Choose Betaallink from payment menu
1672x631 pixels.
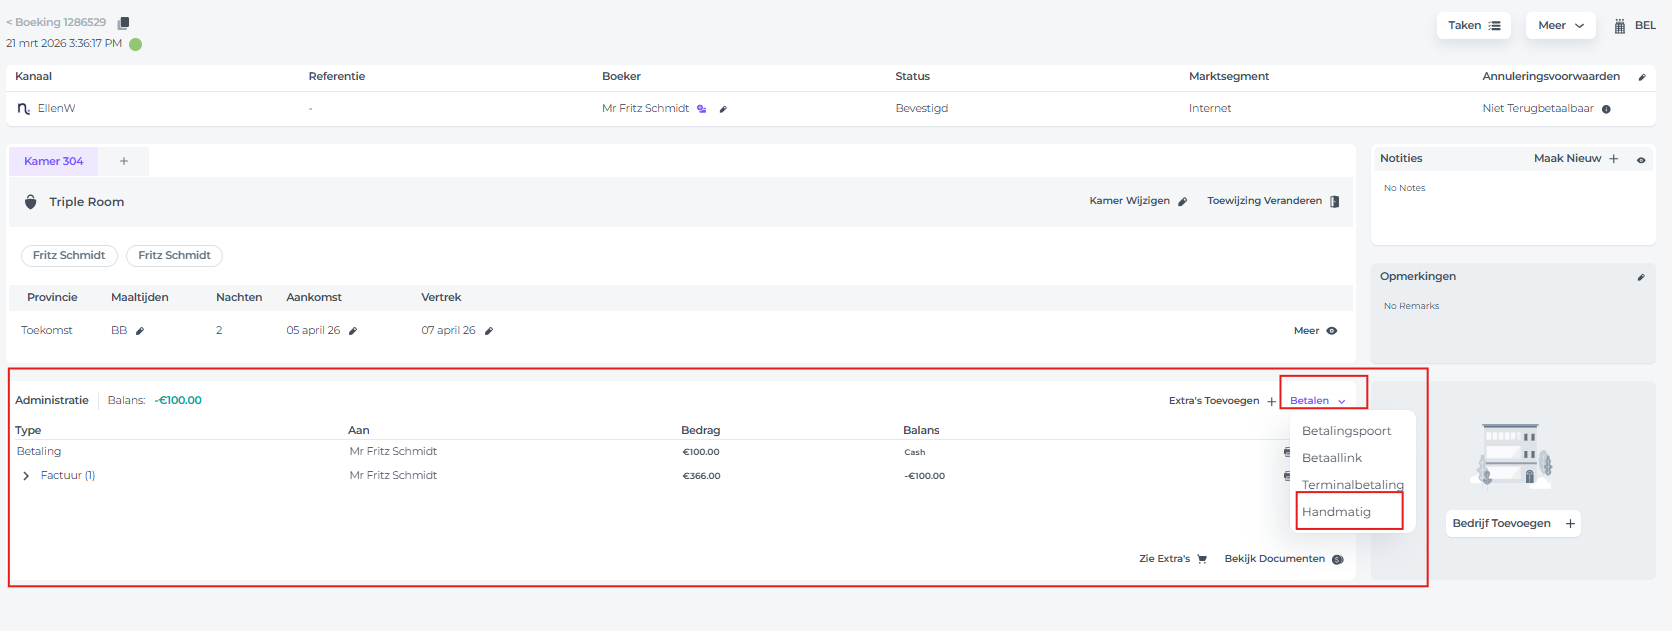pos(1332,458)
